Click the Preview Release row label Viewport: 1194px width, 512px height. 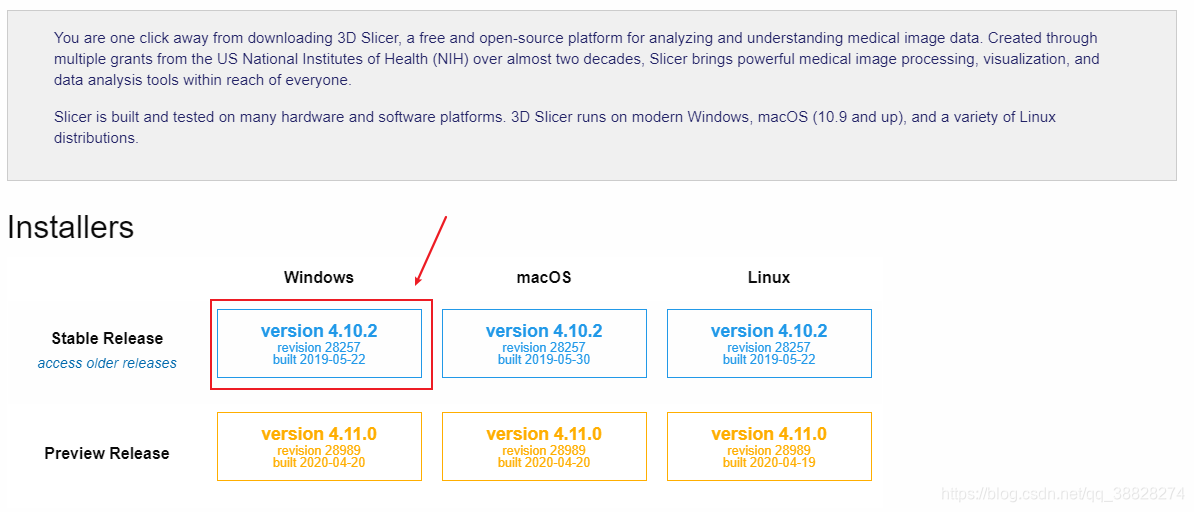(107, 453)
